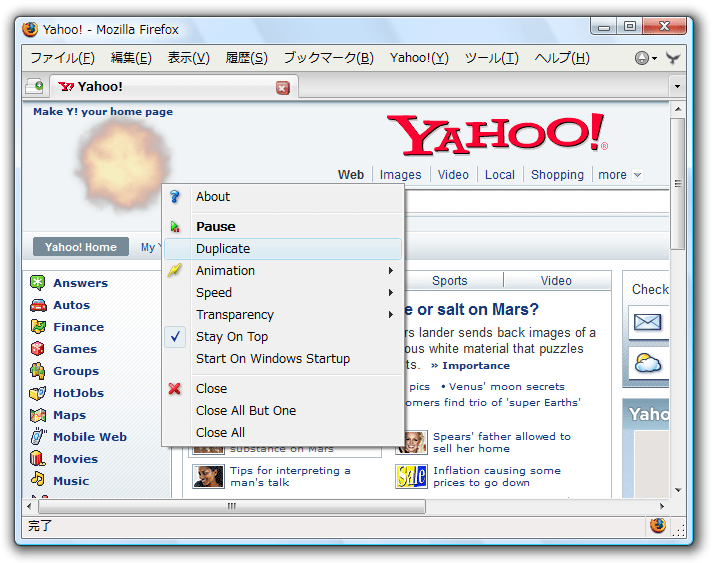712x563 pixels.
Task: Select Duplicate from the context menu
Action: pos(283,249)
